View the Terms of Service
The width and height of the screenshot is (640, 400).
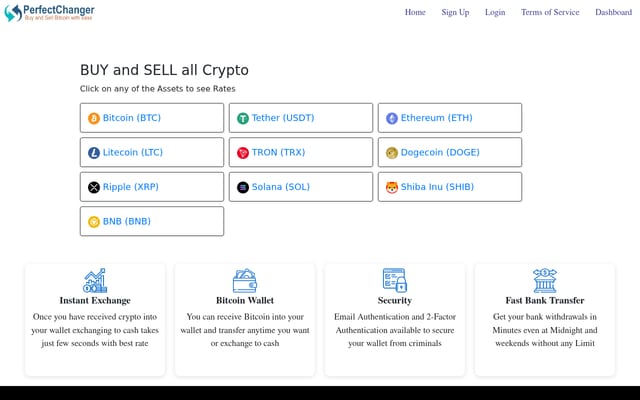click(x=550, y=12)
